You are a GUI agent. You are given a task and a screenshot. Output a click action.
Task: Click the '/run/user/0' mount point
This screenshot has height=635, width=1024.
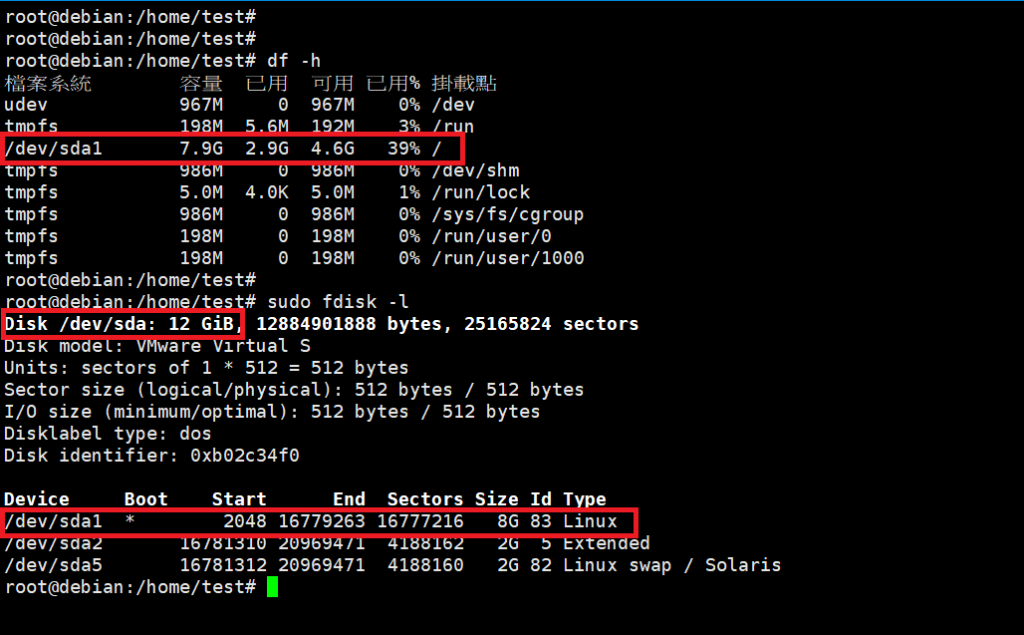pos(491,236)
